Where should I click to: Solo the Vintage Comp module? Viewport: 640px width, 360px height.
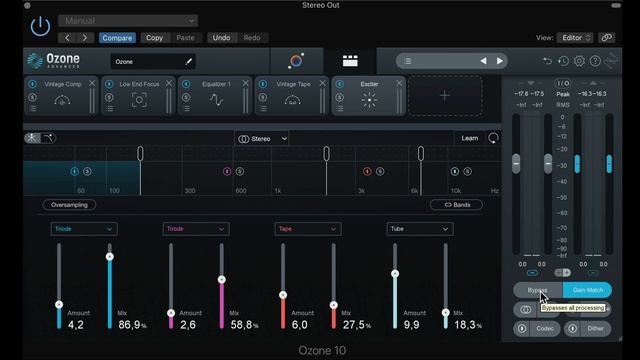[x=32, y=98]
